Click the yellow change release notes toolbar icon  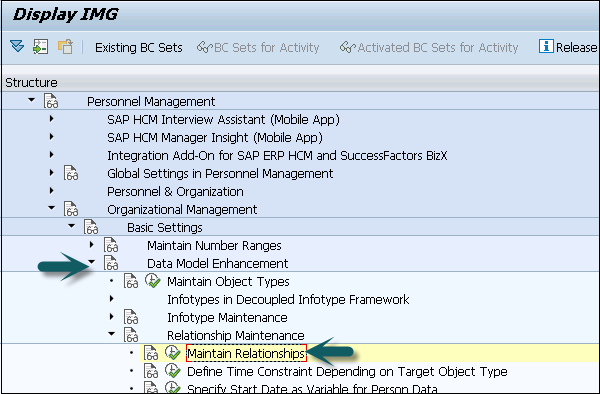pos(65,47)
